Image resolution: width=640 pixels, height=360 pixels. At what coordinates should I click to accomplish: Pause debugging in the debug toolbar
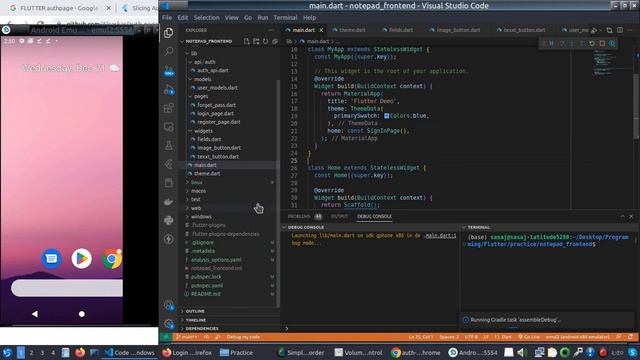click(x=552, y=43)
